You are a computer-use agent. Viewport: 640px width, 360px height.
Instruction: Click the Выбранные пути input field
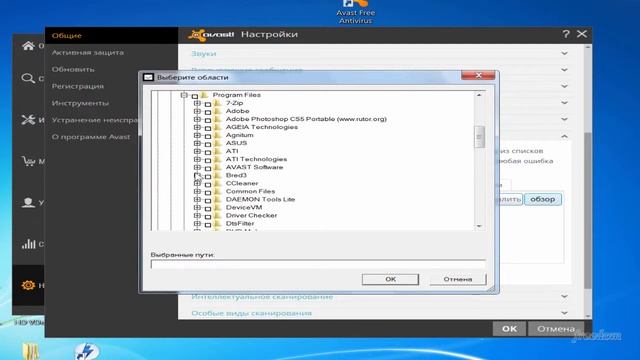pyautogui.click(x=318, y=264)
